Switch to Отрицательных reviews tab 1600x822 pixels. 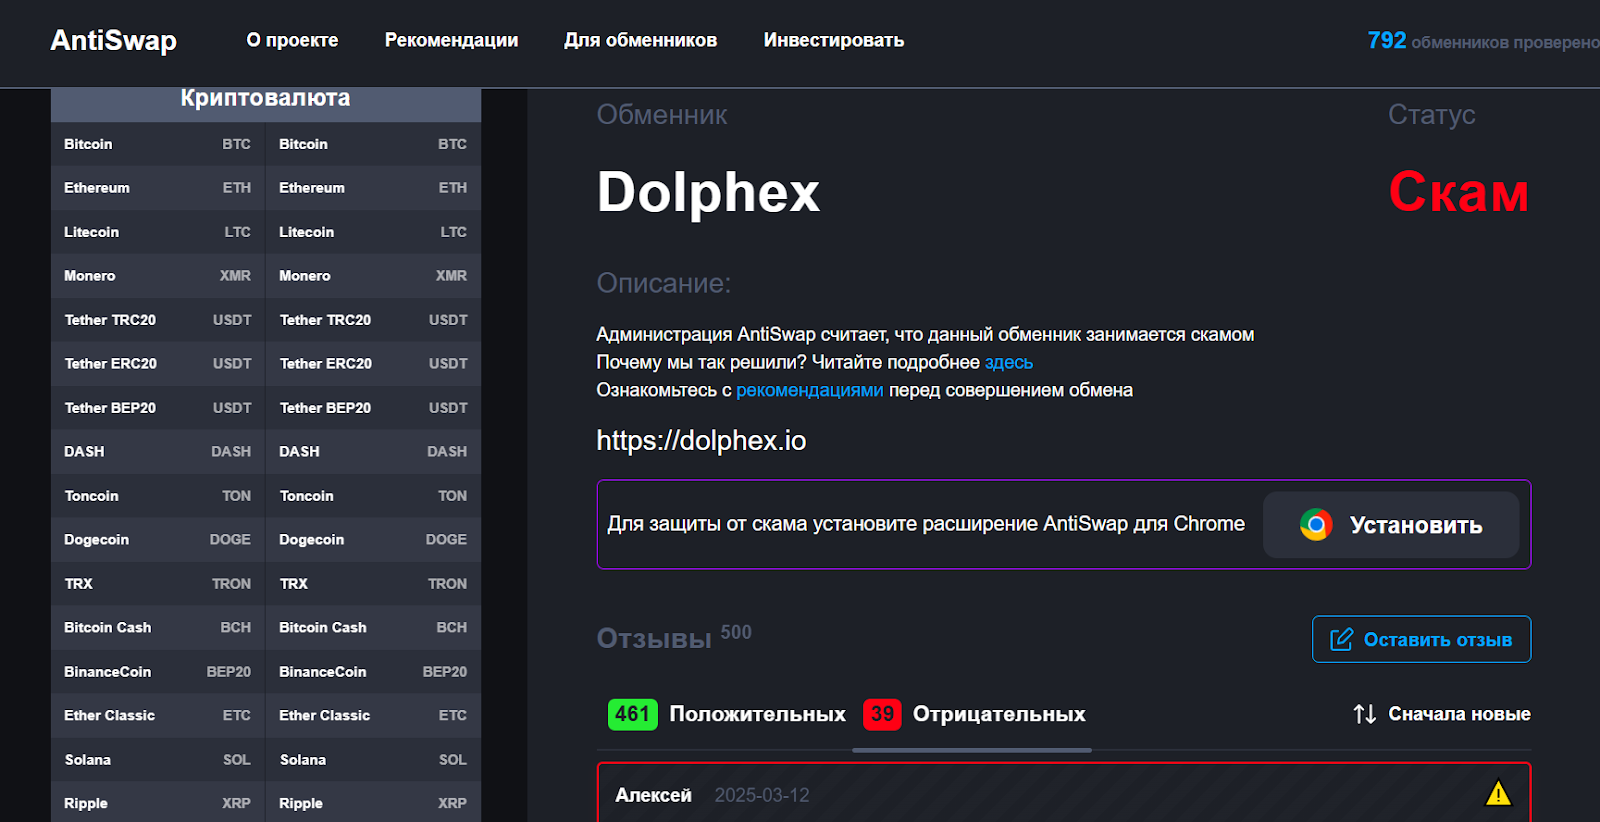[x=975, y=714]
